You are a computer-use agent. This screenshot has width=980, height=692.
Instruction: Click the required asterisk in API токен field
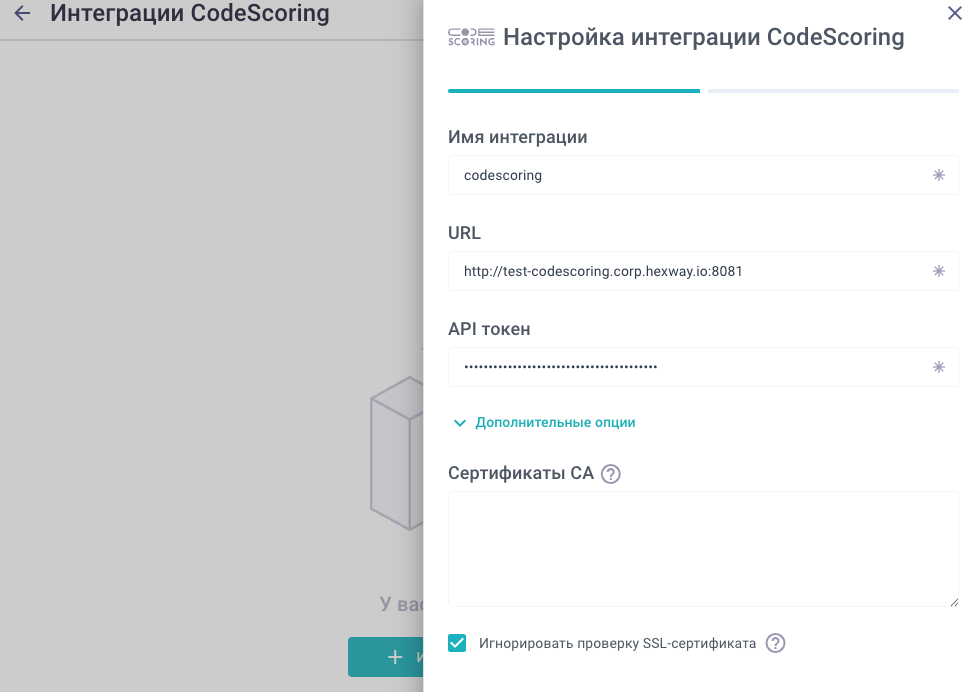(939, 367)
